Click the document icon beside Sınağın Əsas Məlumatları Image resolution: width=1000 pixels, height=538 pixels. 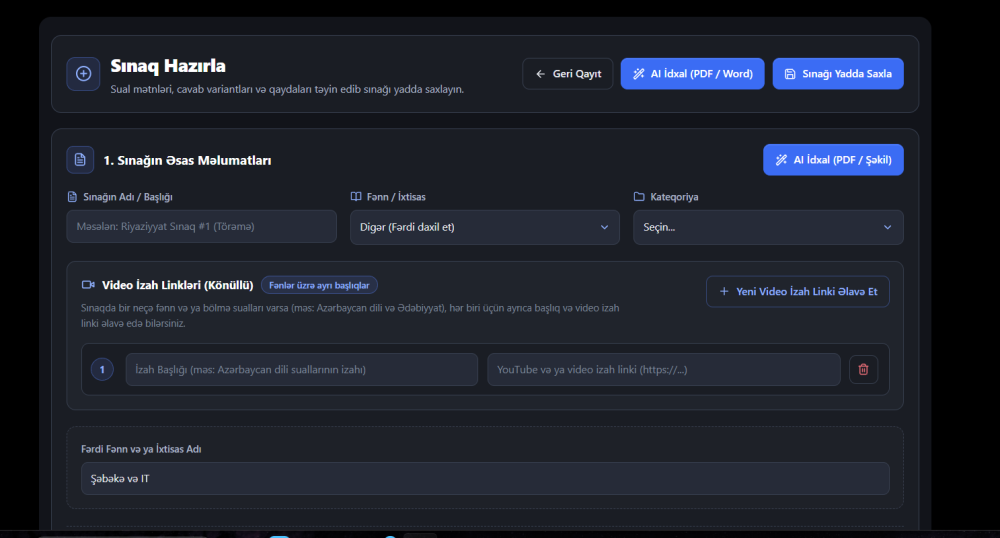coord(80,160)
